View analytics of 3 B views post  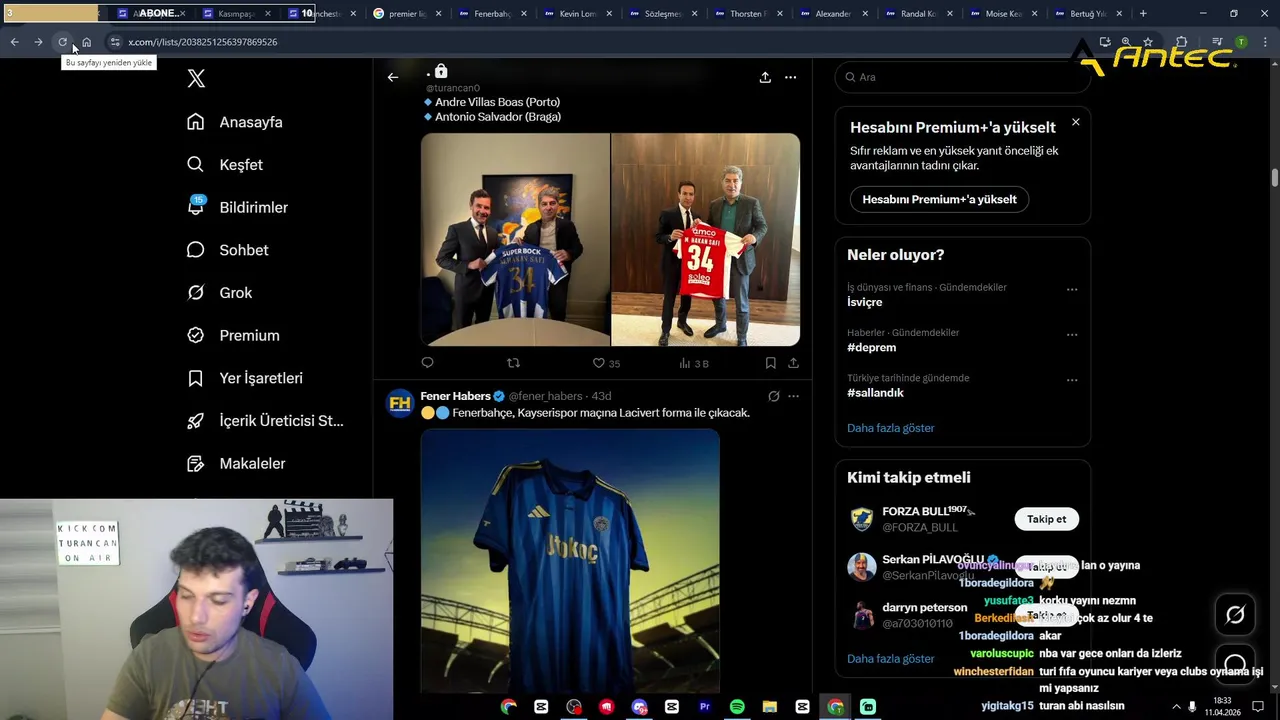click(694, 363)
